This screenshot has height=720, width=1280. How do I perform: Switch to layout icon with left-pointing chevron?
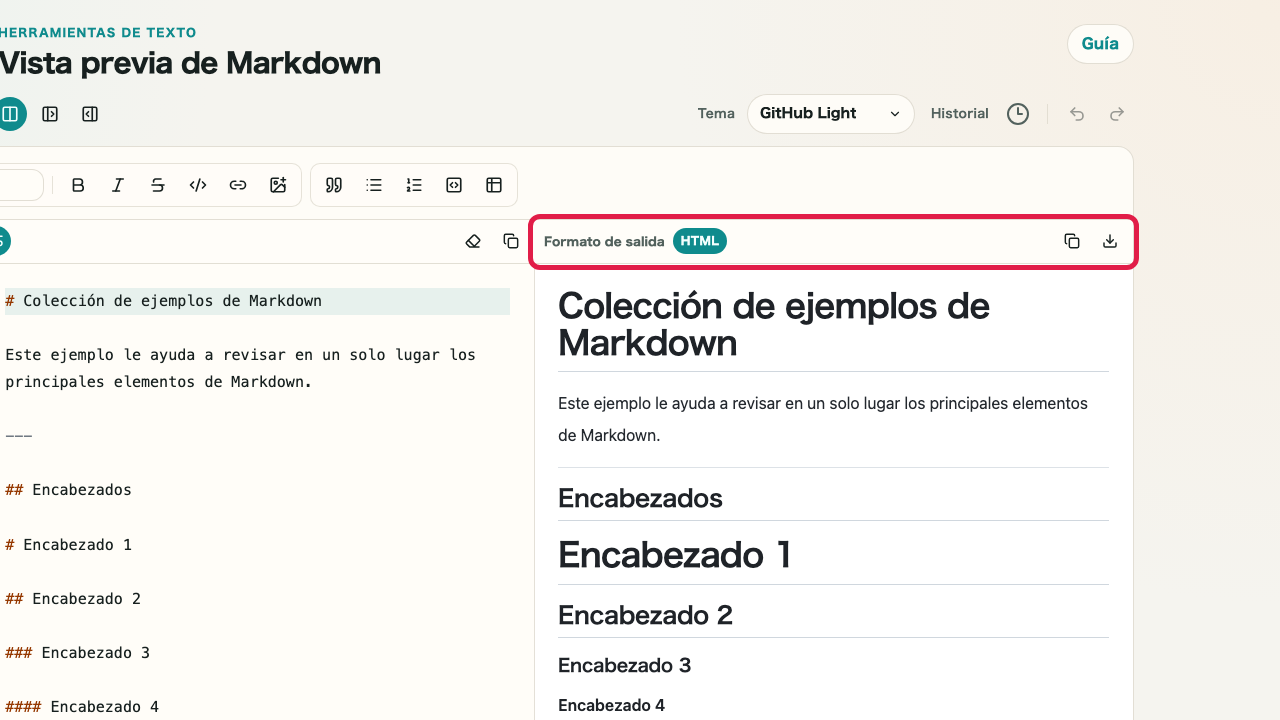[90, 114]
